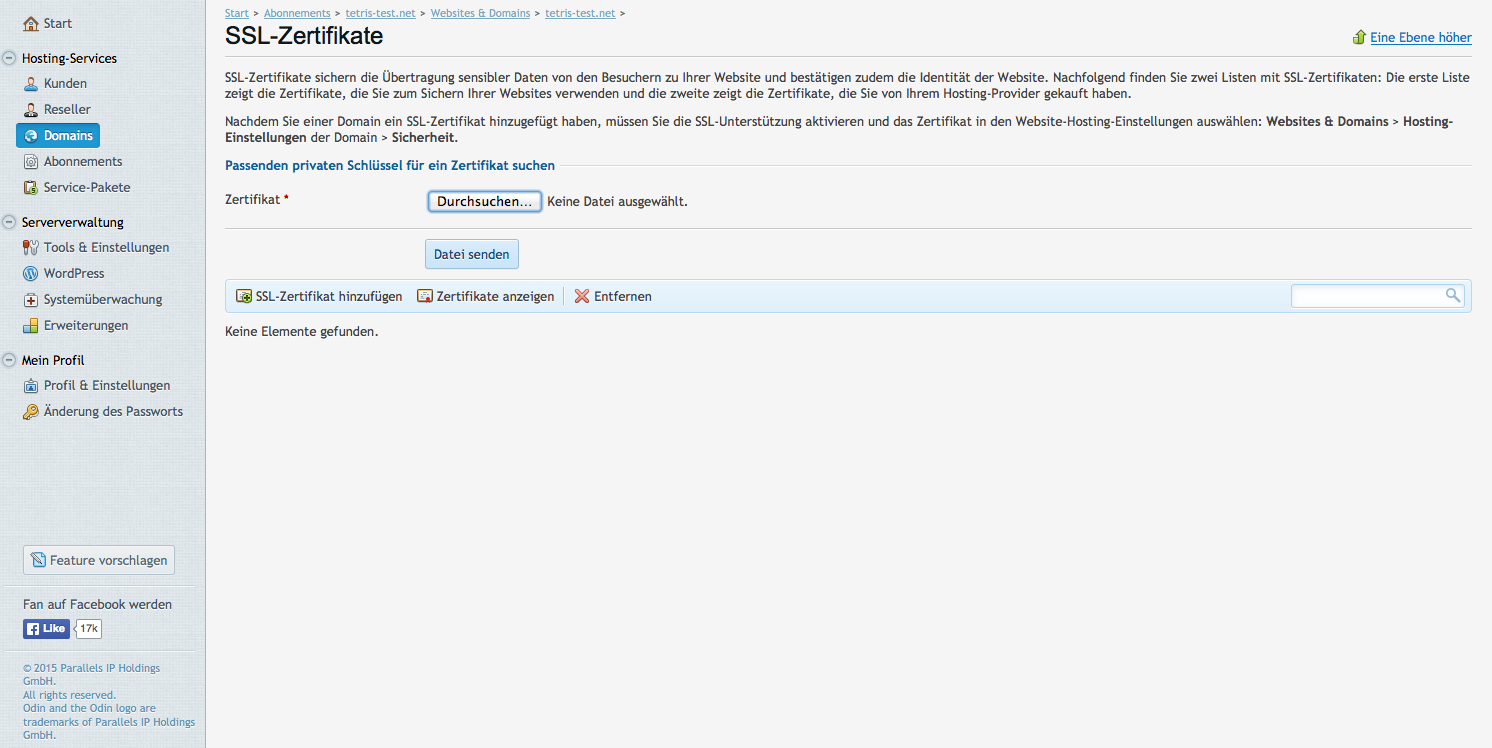Click the WordPress logo icon
Viewport: 1492px width, 748px height.
pos(31,274)
